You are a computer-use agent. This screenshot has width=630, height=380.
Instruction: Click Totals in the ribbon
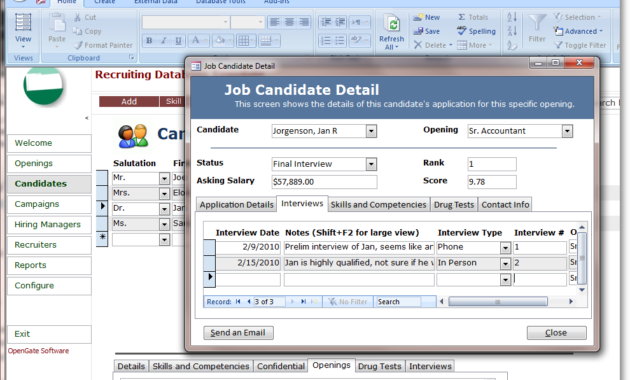(x=473, y=17)
